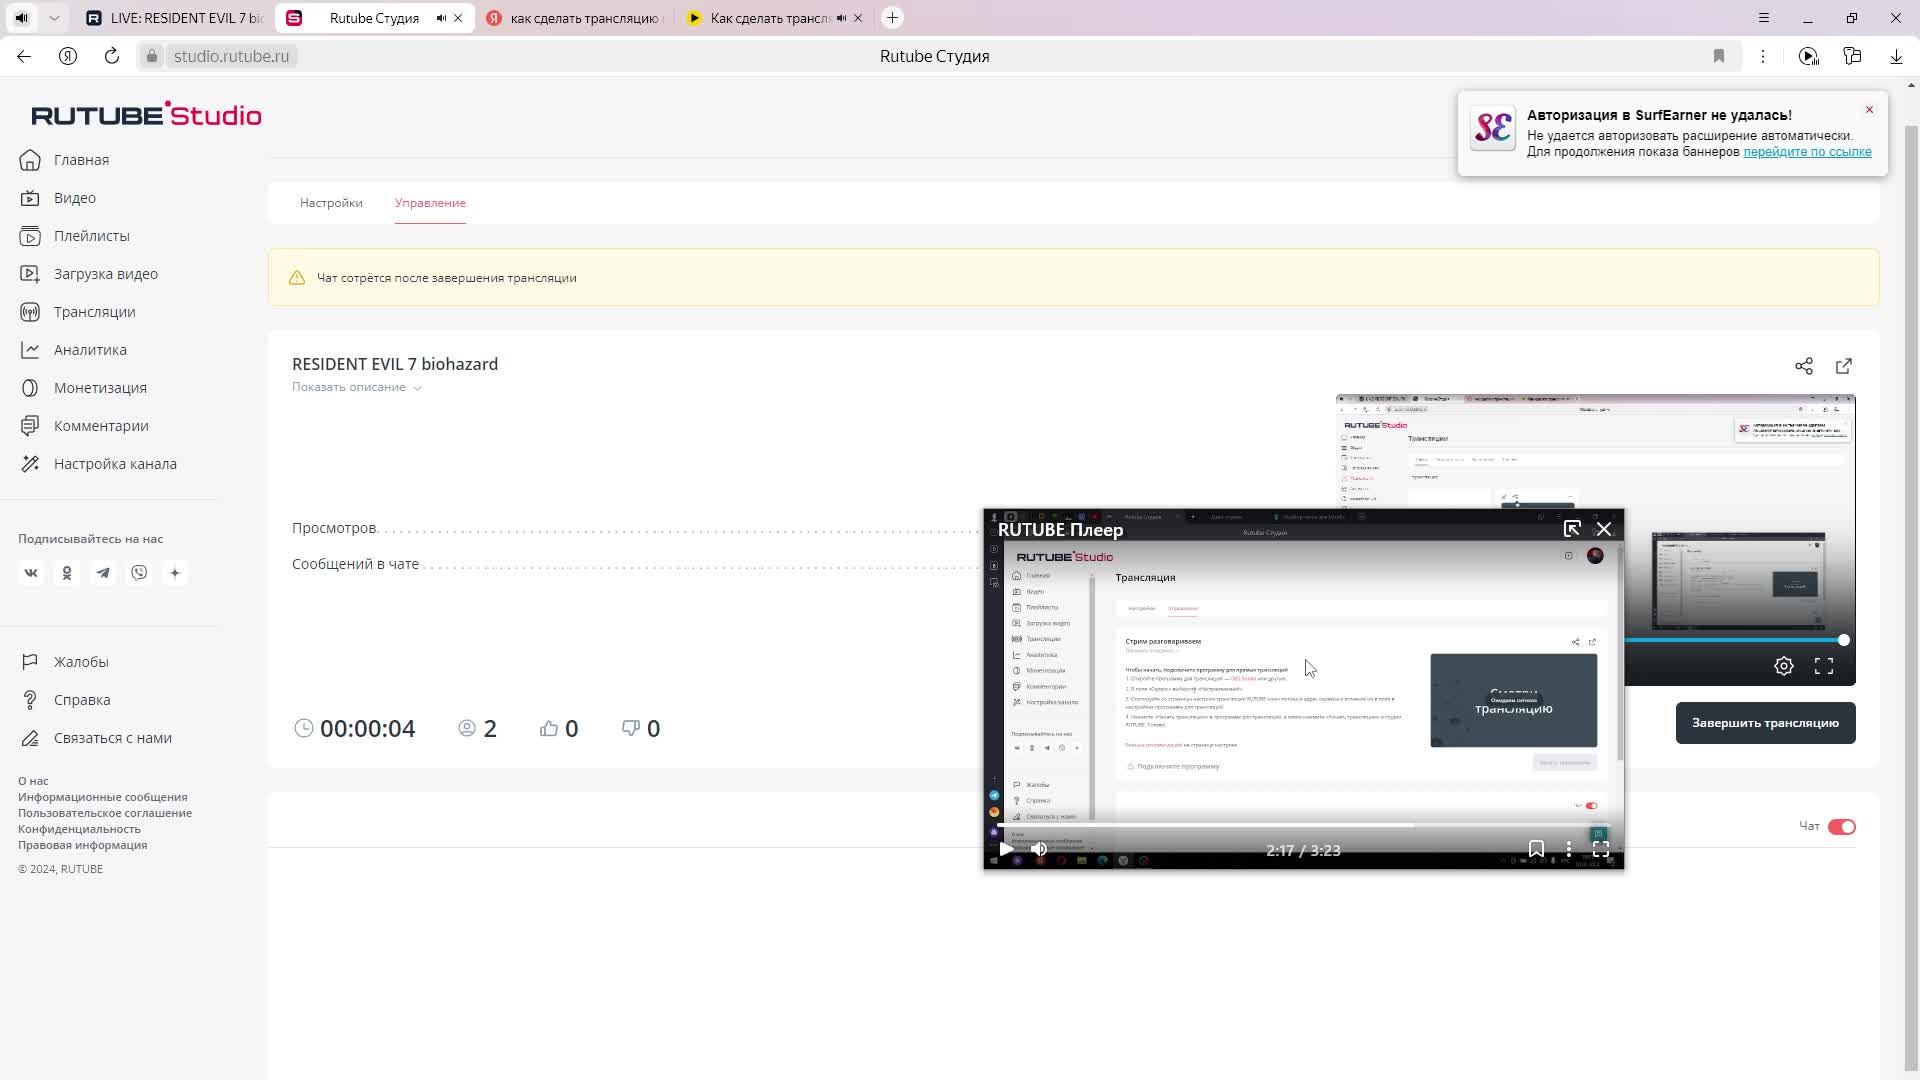Viewport: 1920px width, 1080px height.
Task: Follow перейдите по ссылке link
Action: [x=1807, y=152]
